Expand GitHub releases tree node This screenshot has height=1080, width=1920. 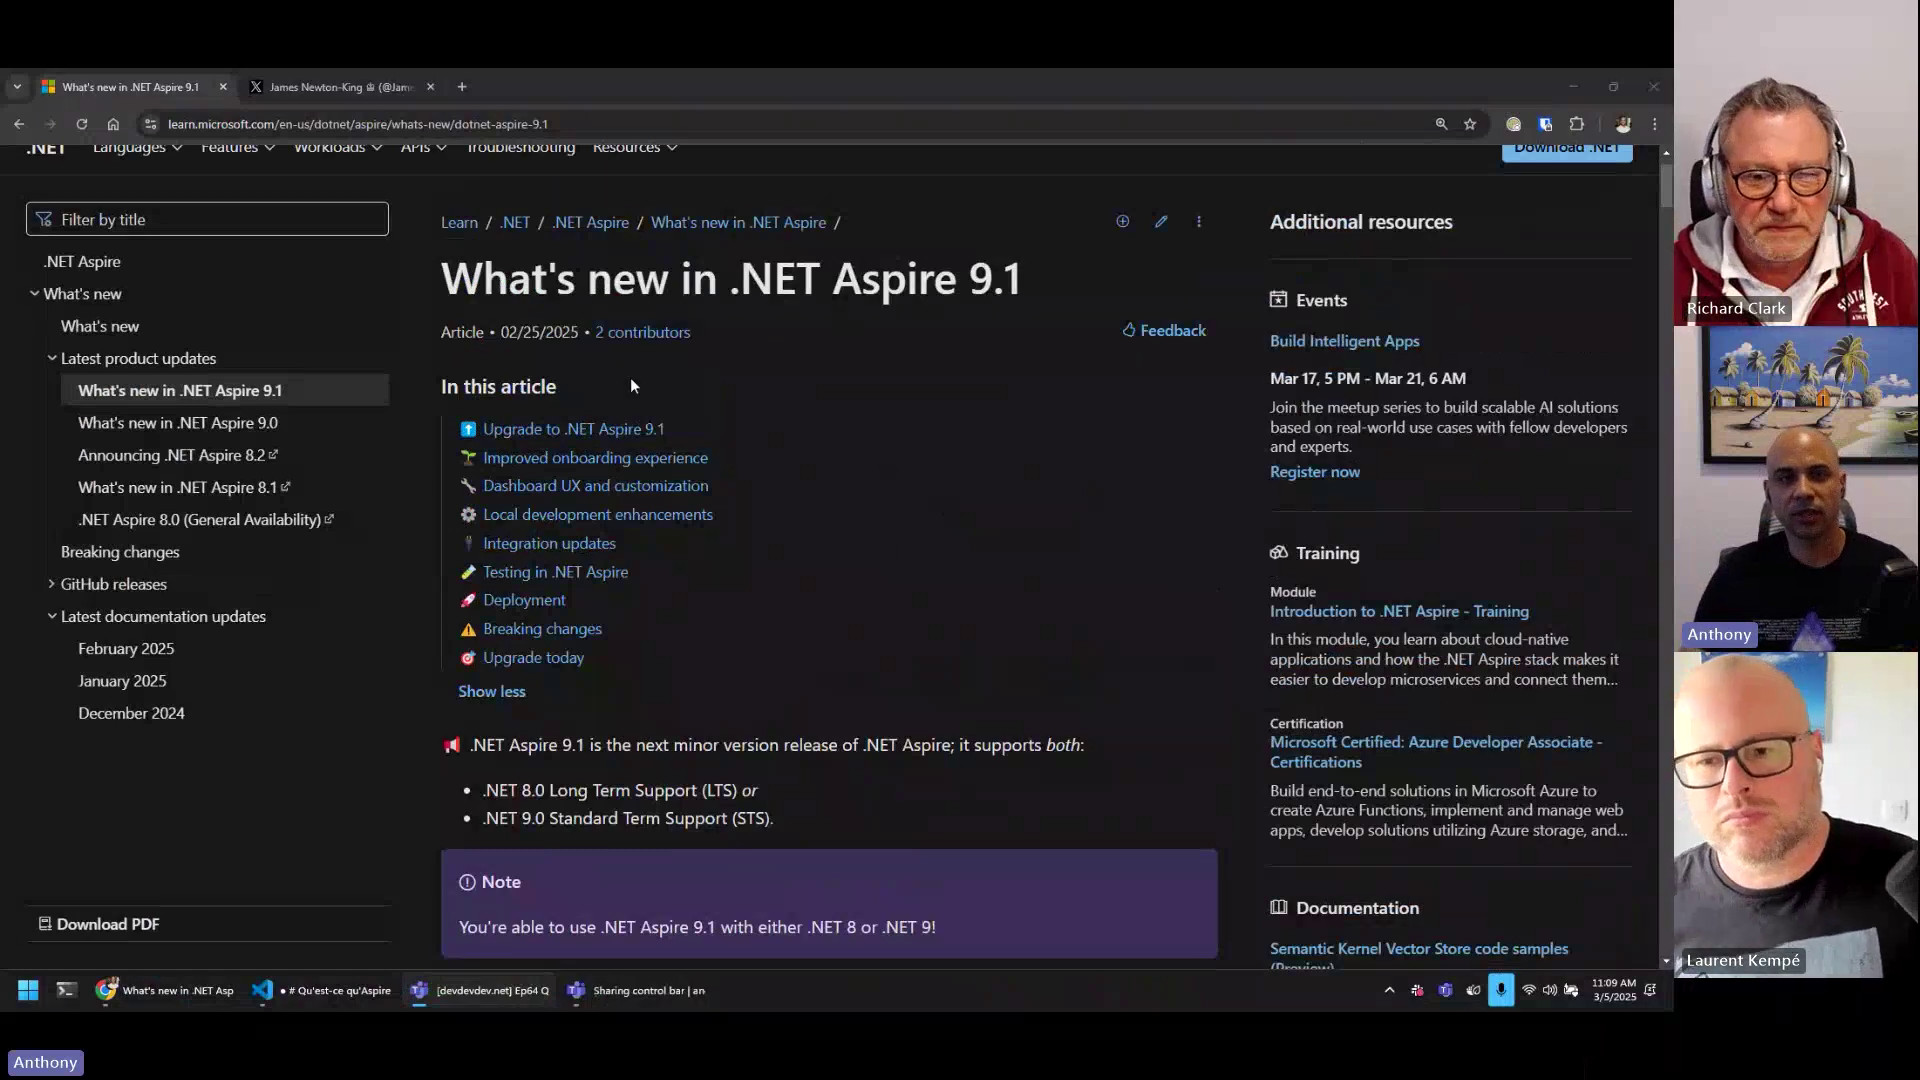click(52, 584)
